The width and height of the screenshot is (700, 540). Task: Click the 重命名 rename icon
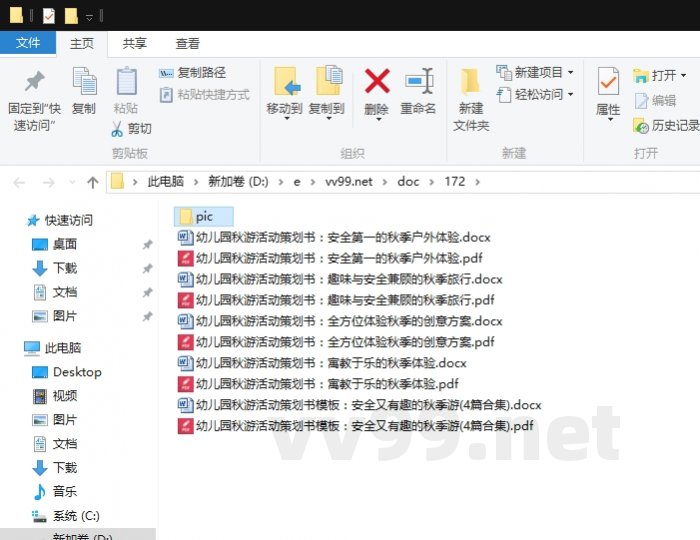pyautogui.click(x=419, y=81)
